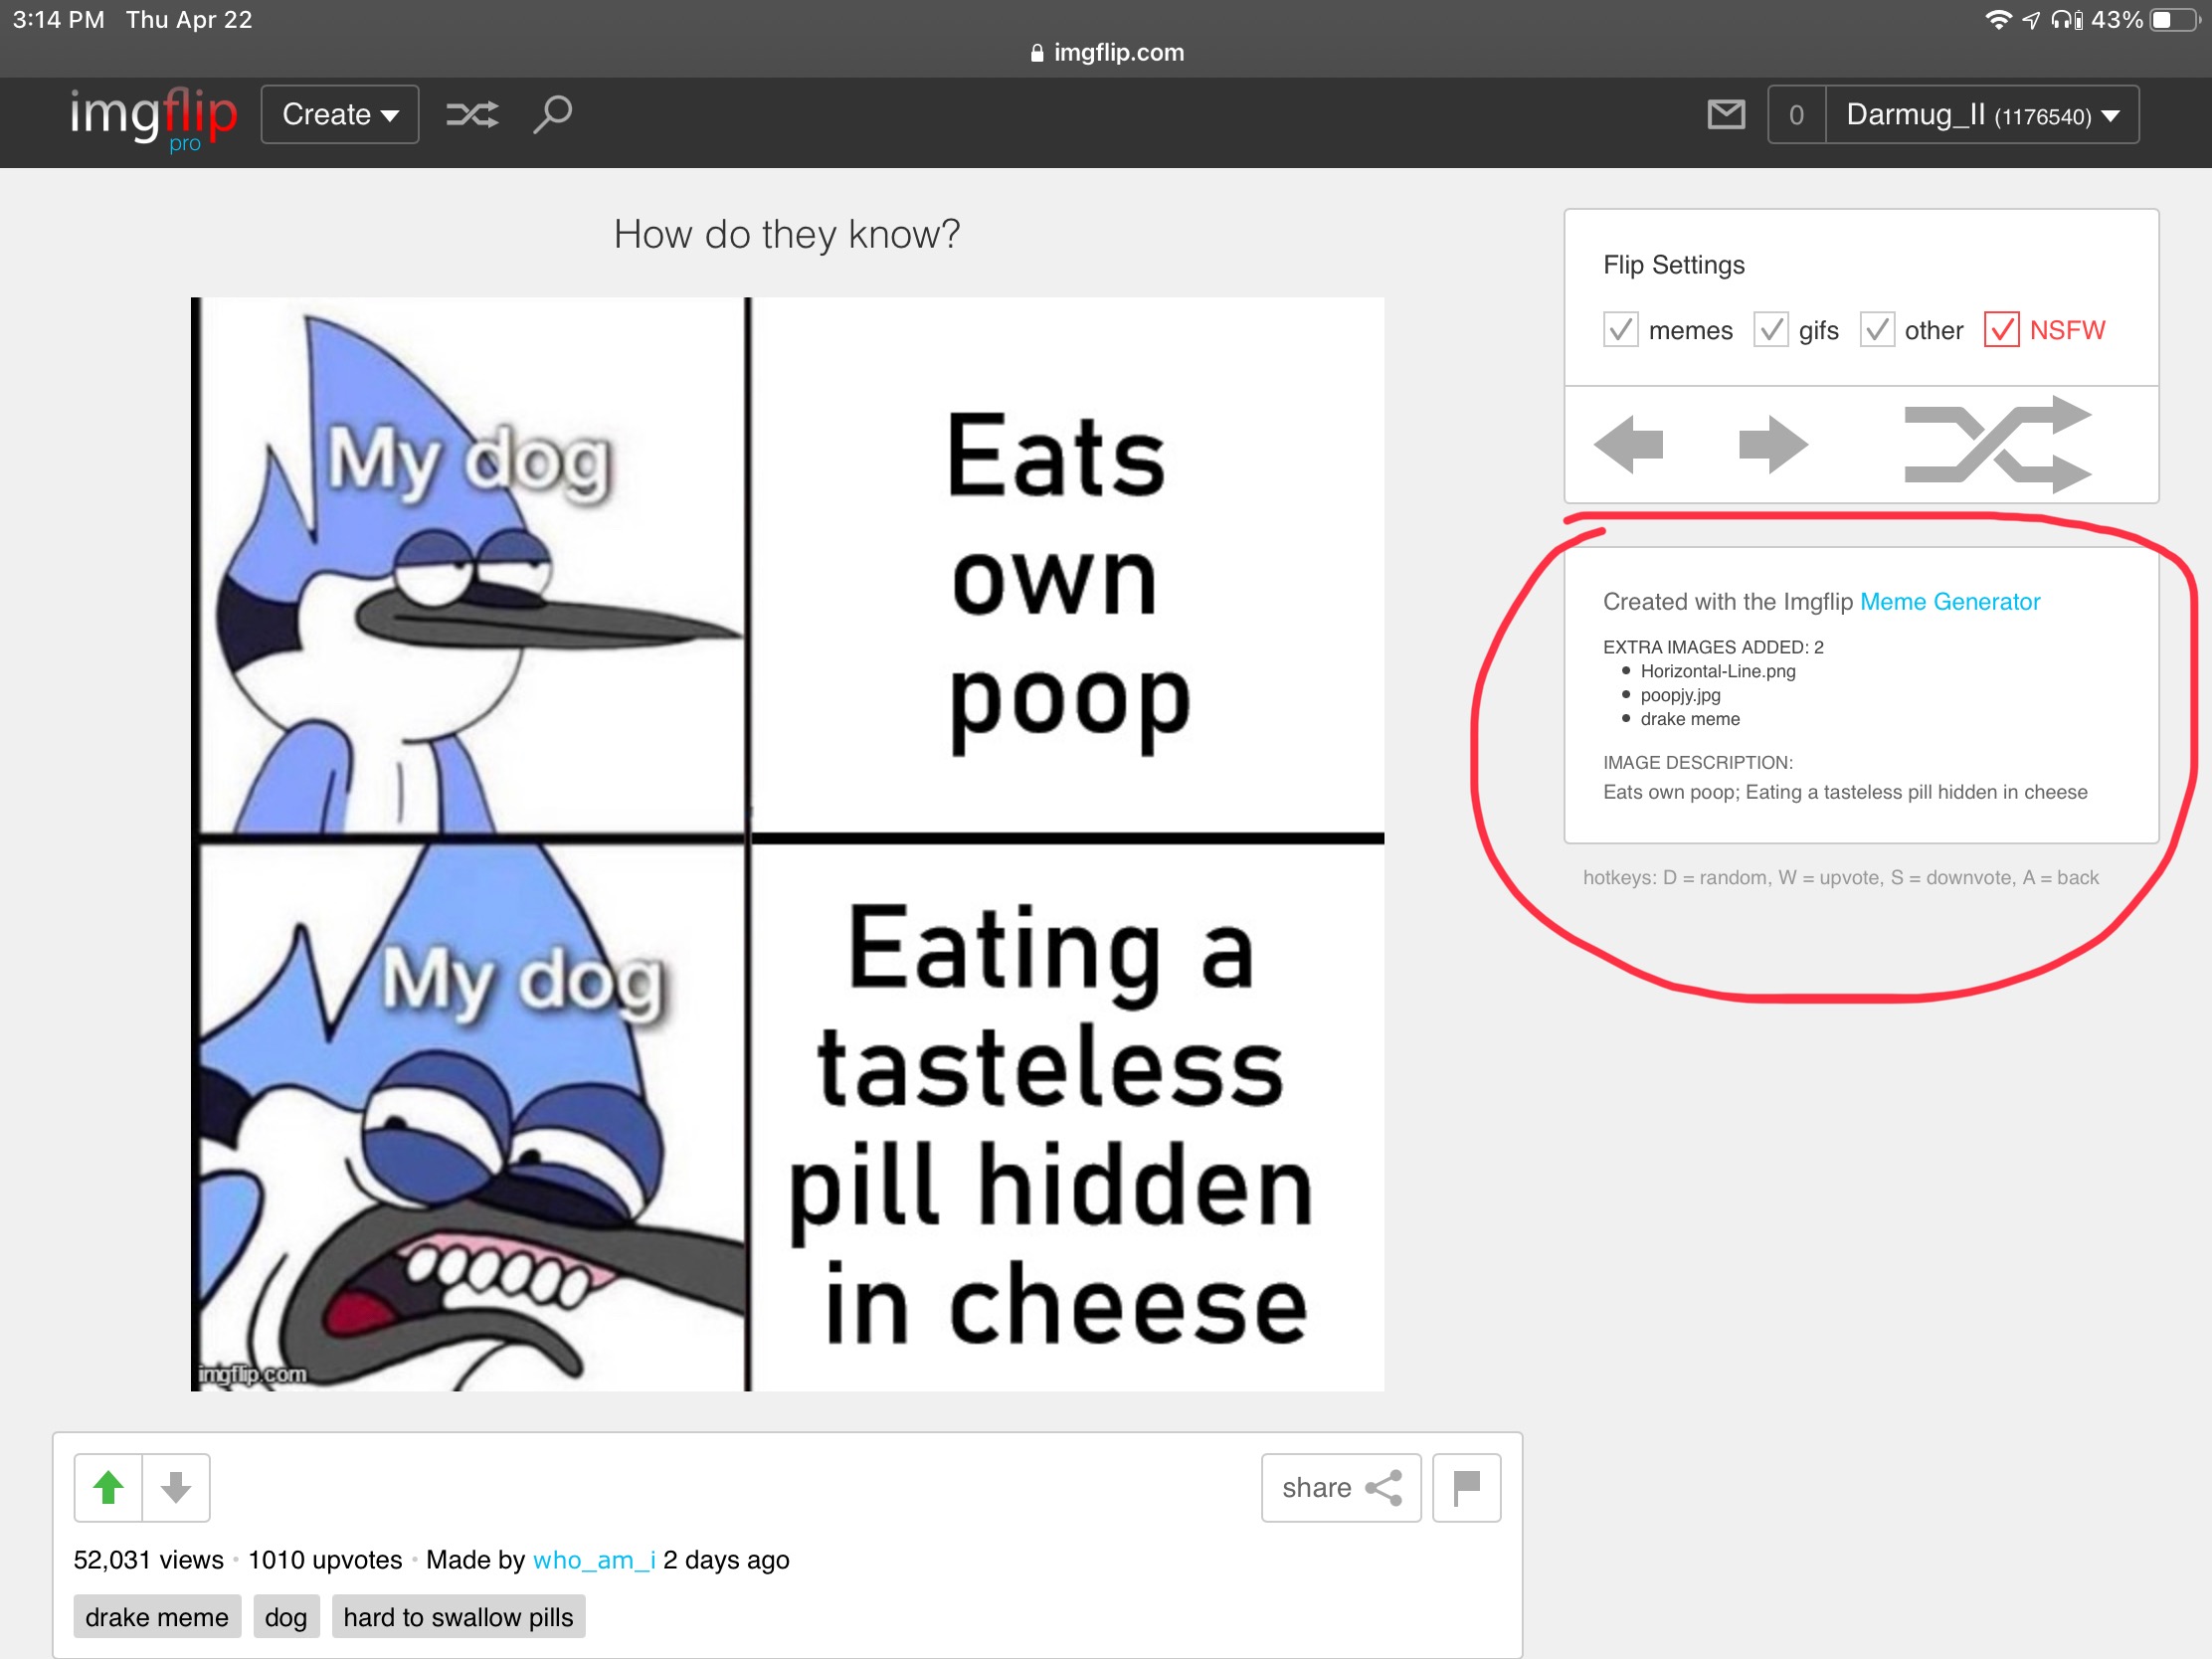The image size is (2212, 1659).
Task: Click the notifications counter showing 0
Action: point(1797,115)
